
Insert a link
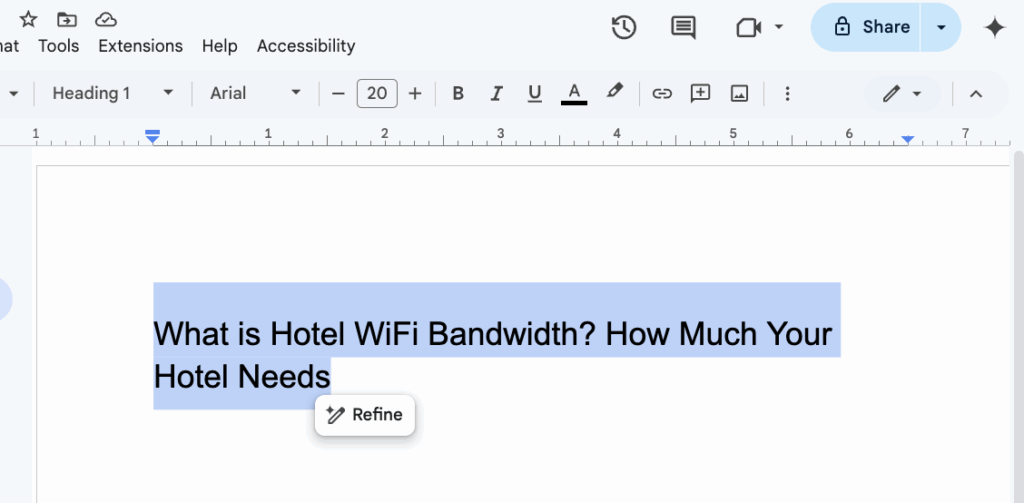click(662, 93)
